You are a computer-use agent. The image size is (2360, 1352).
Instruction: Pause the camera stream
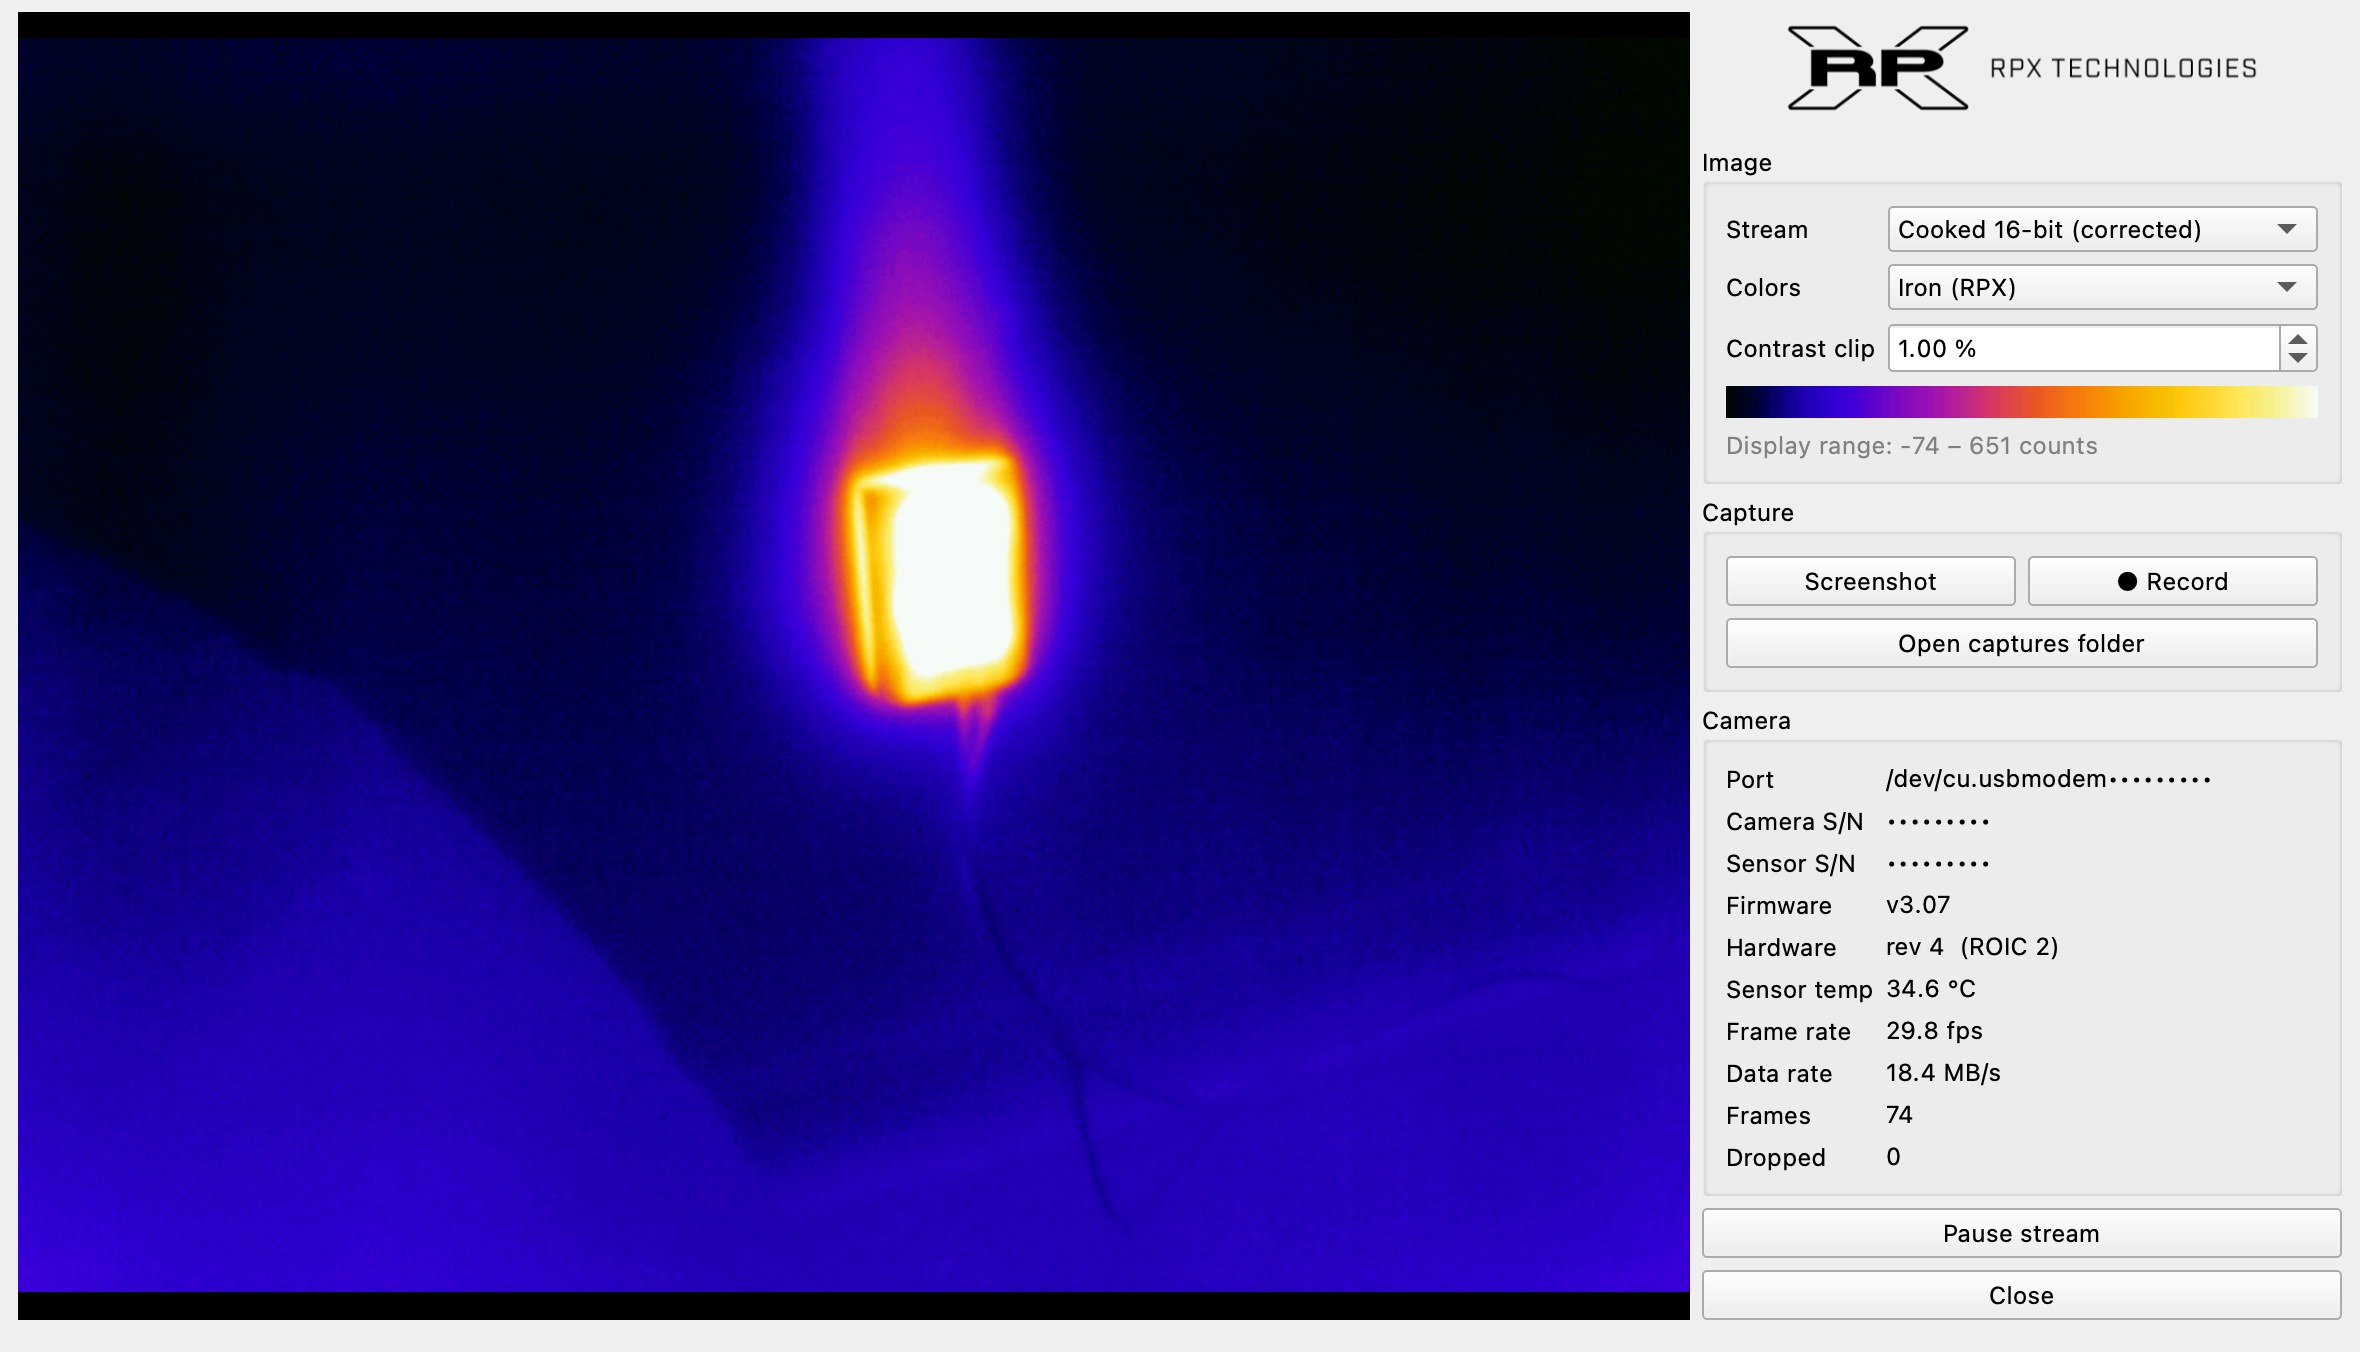[2021, 1233]
